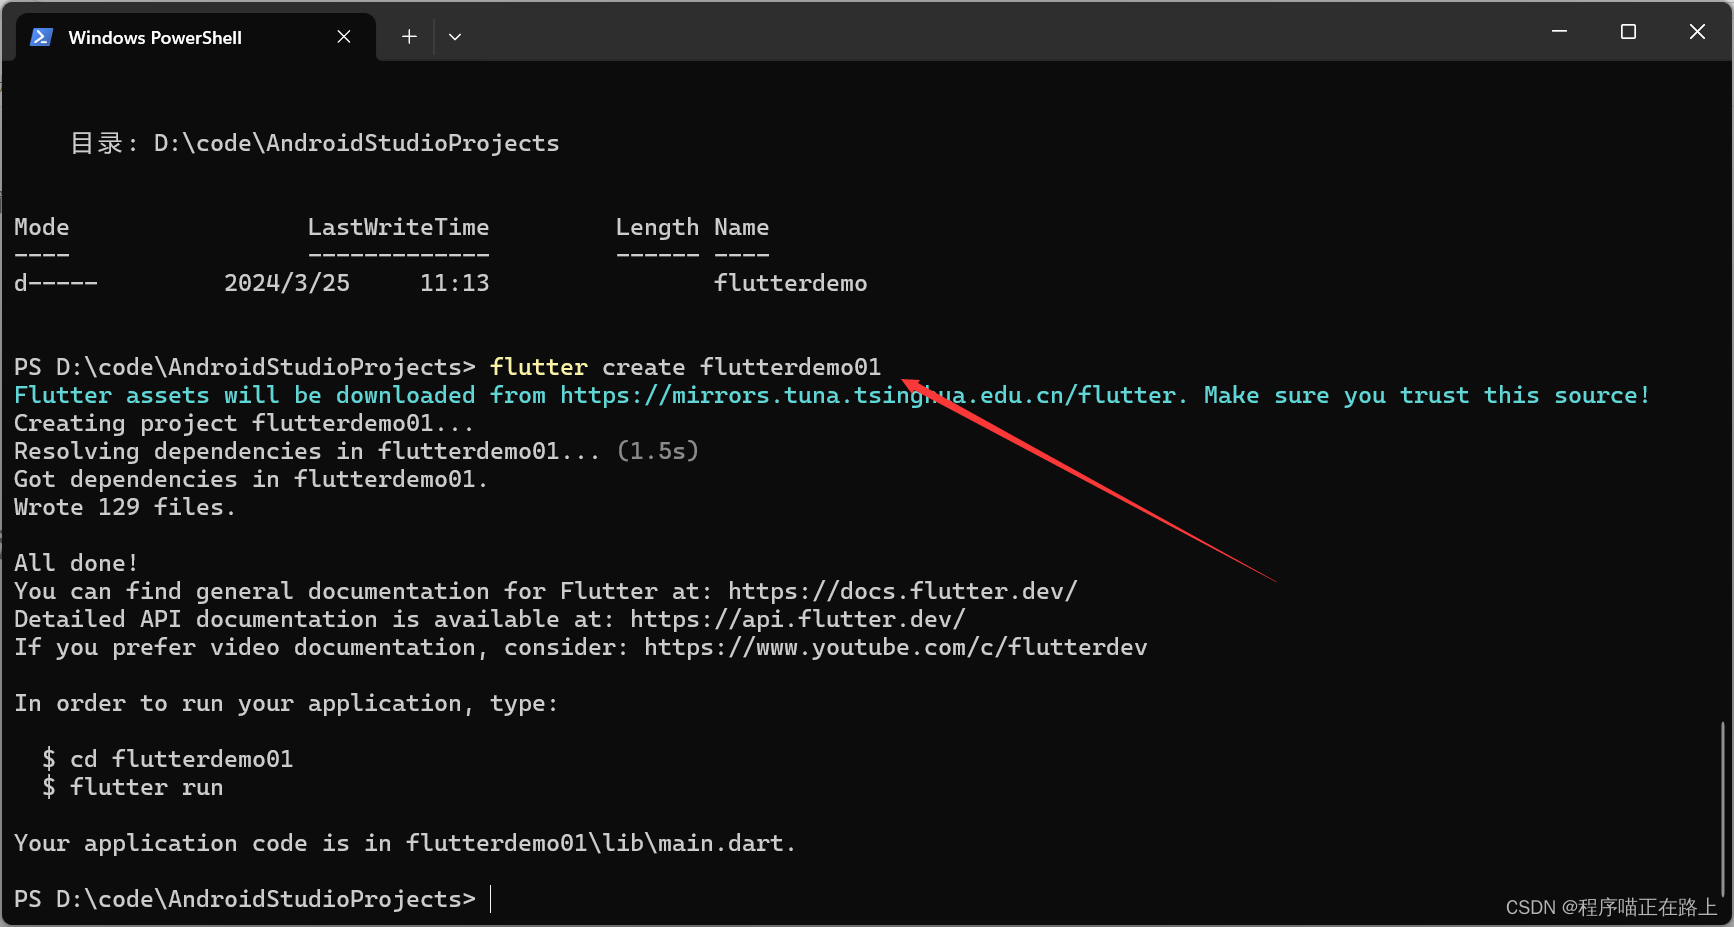Click the 'Creating project flutterdemo01...' line
This screenshot has height=927, width=1734.
point(244,424)
